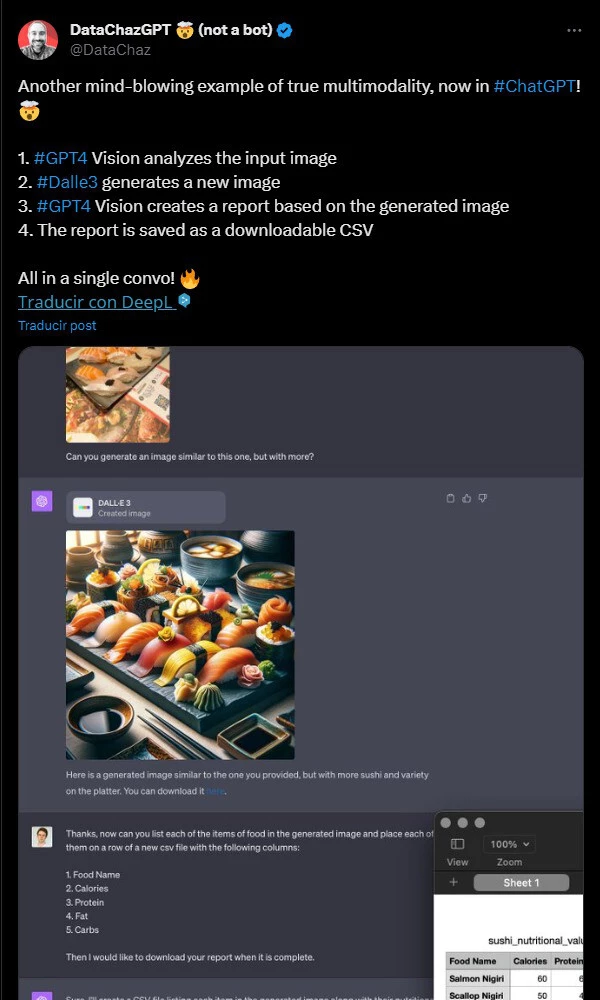Click the uploaded sushi photo thumbnail
The image size is (600, 1000).
click(118, 394)
